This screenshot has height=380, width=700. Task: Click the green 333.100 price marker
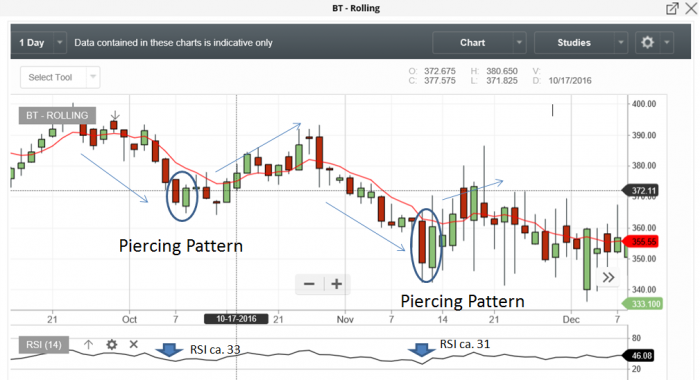[643, 304]
